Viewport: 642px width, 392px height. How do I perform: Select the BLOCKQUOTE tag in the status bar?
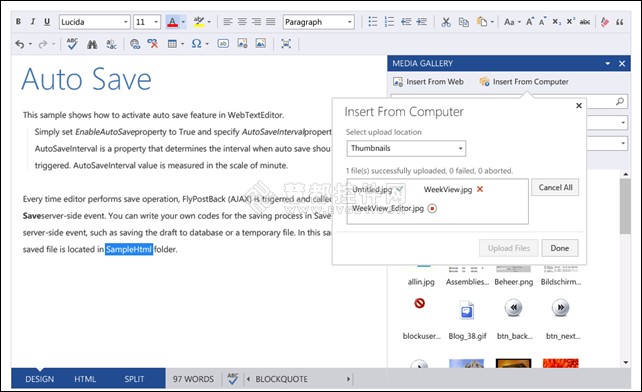point(281,379)
